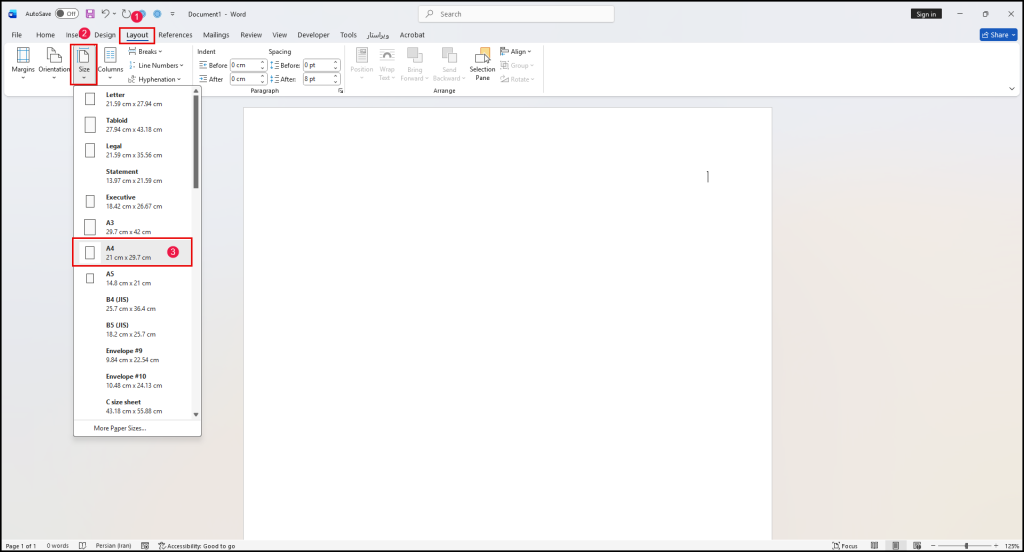
Task: Open the Orientation menu
Action: click(x=54, y=63)
